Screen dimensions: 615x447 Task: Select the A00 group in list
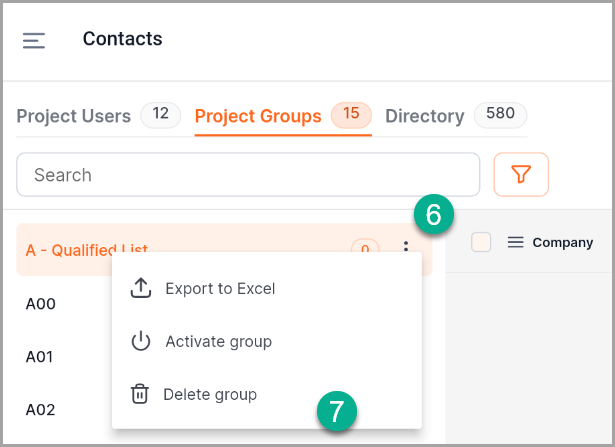(41, 304)
